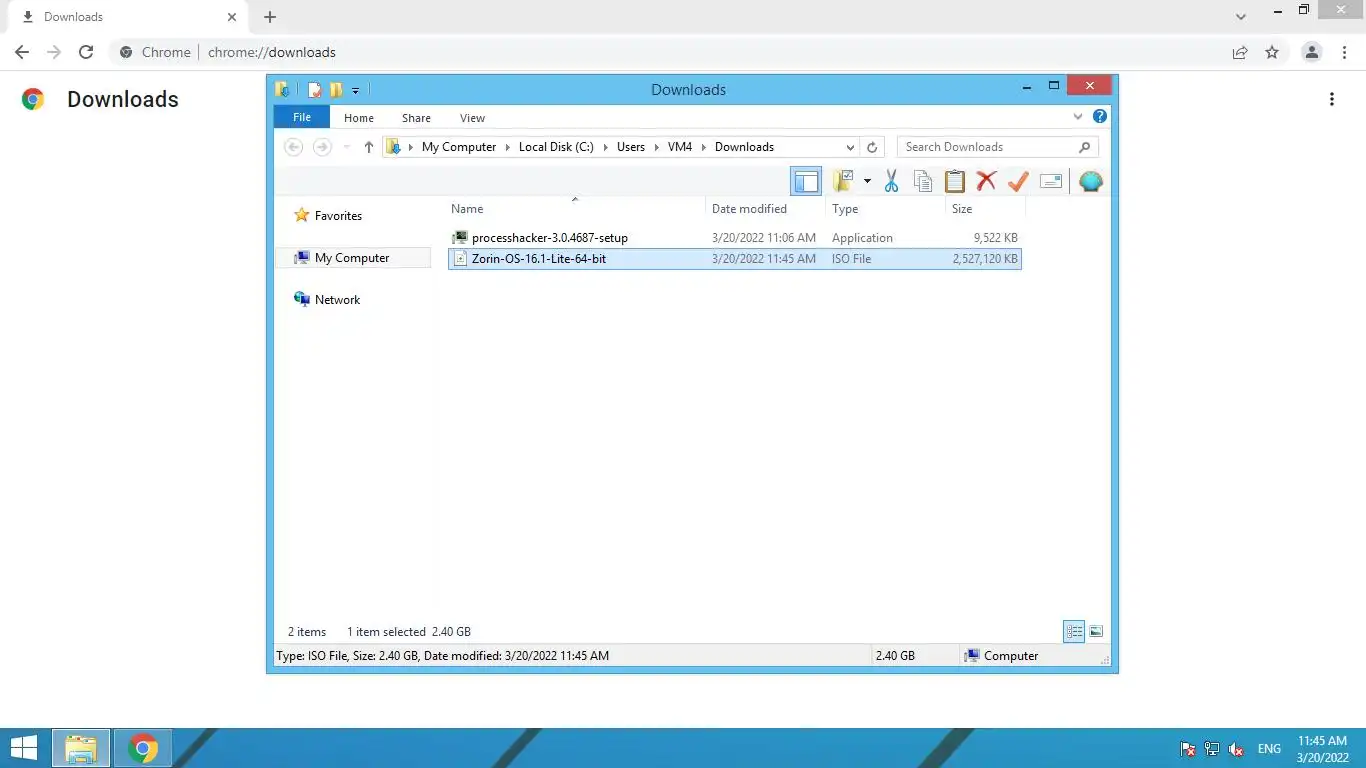
Task: Open the Home ribbon tab
Action: 359,118
